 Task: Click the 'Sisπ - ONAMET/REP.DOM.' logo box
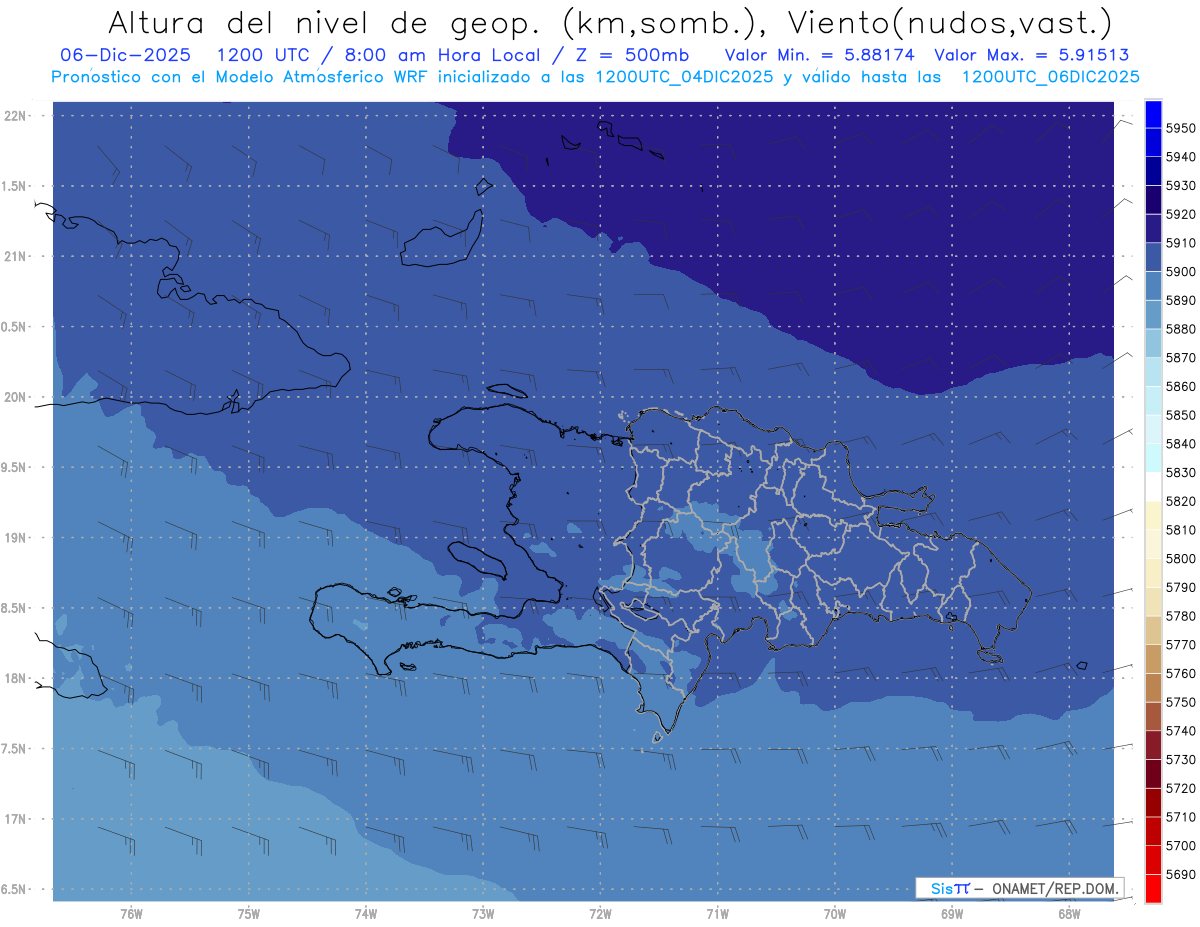click(1020, 888)
